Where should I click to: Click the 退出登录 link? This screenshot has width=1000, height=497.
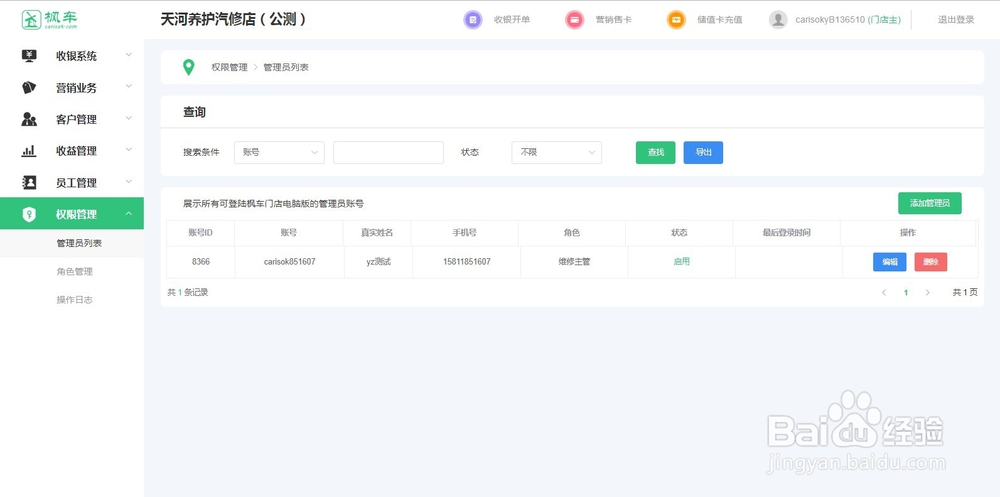956,20
